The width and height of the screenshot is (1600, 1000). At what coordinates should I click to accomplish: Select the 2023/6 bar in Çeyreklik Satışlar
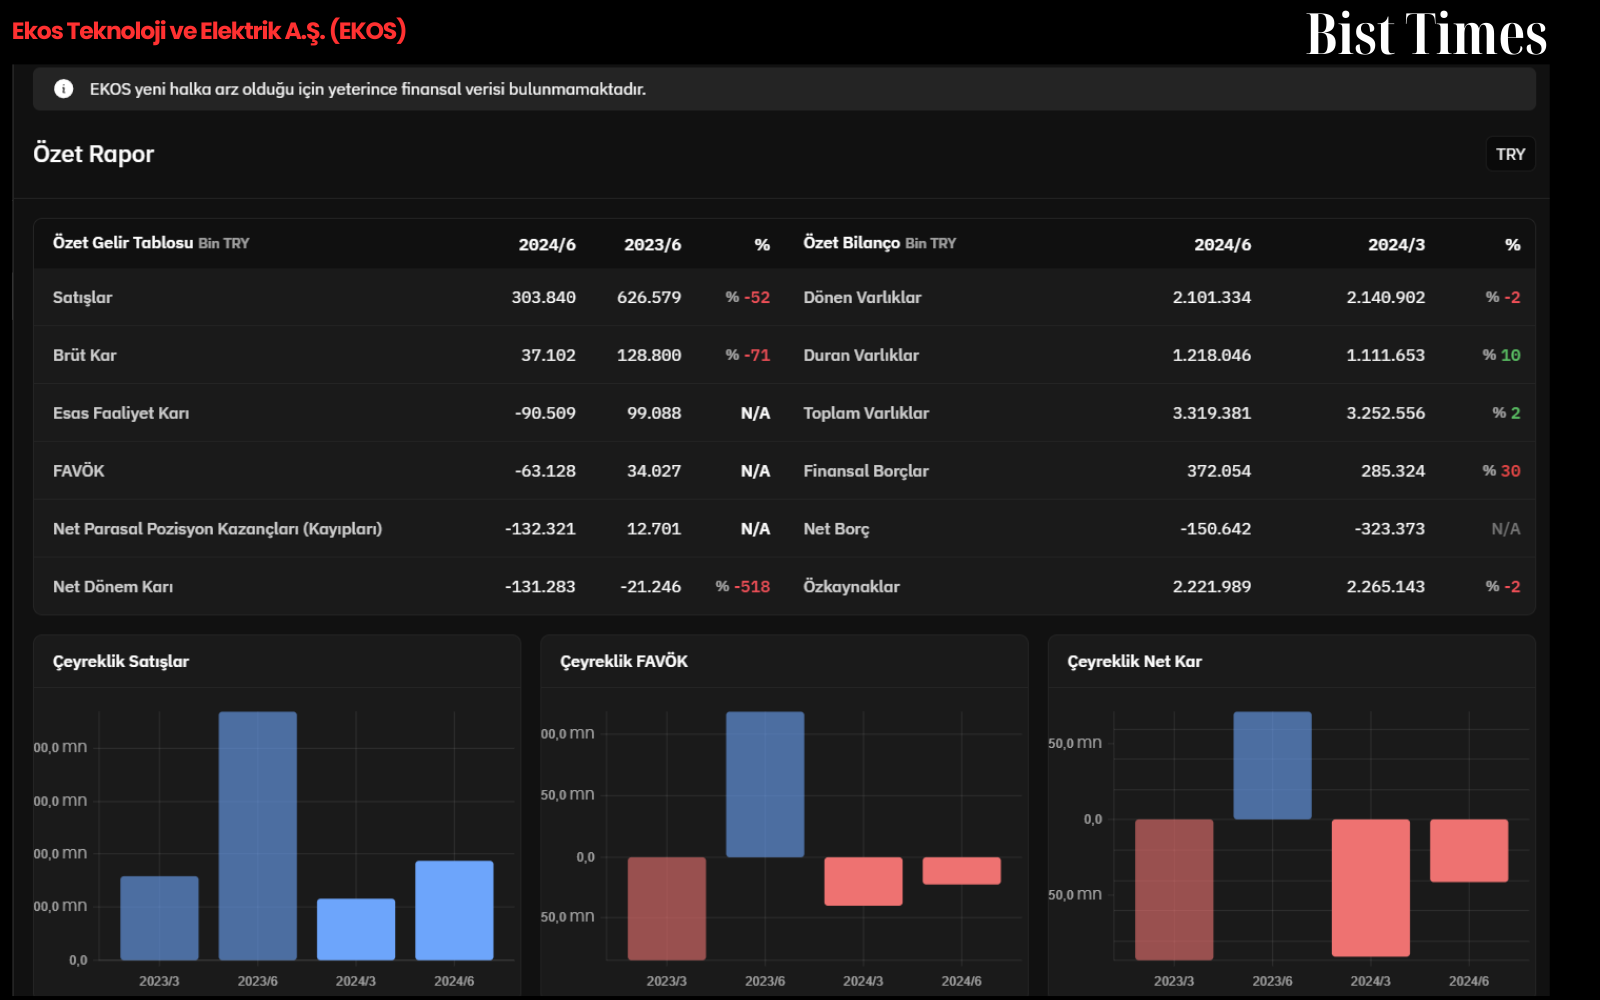[x=258, y=836]
